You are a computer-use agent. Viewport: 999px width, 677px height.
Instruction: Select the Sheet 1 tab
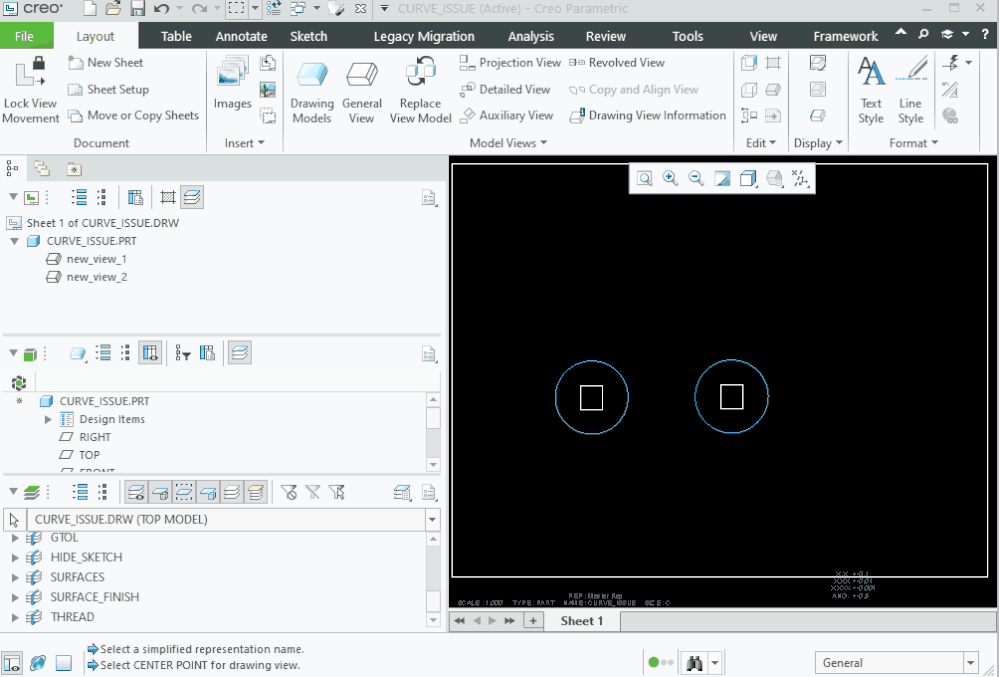coord(581,621)
